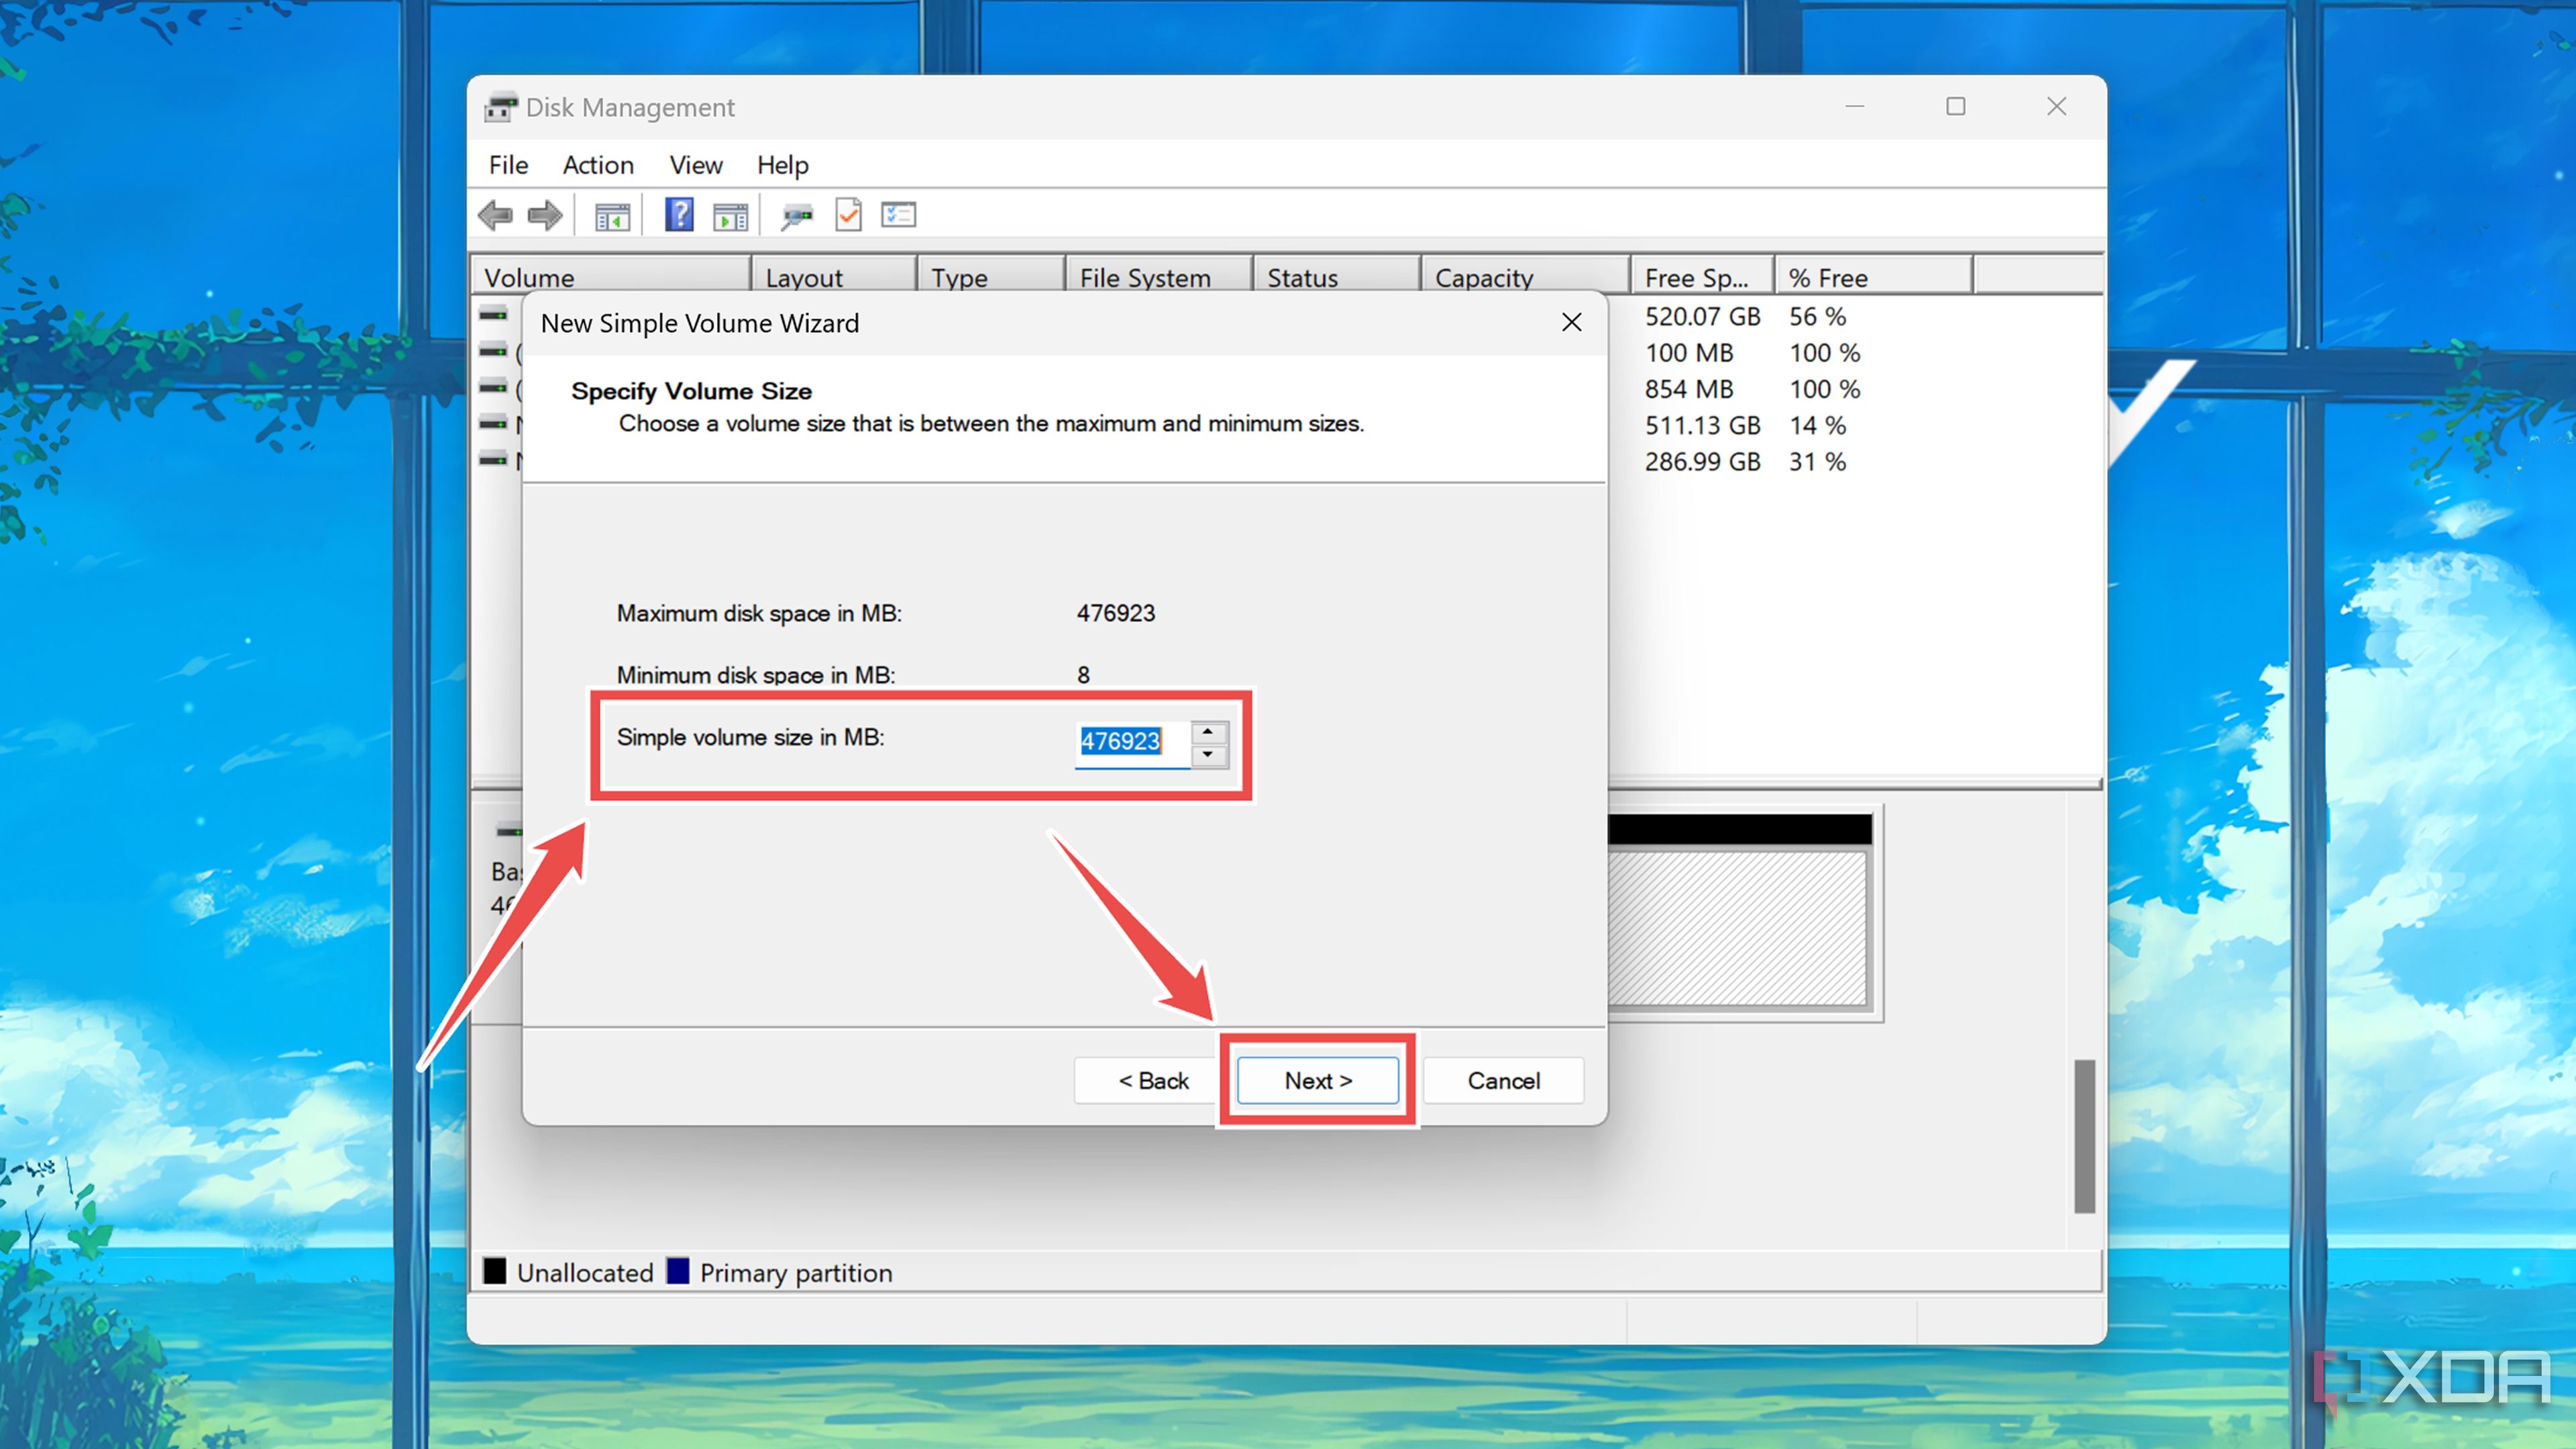Open Help via blue question mark icon

tap(679, 215)
